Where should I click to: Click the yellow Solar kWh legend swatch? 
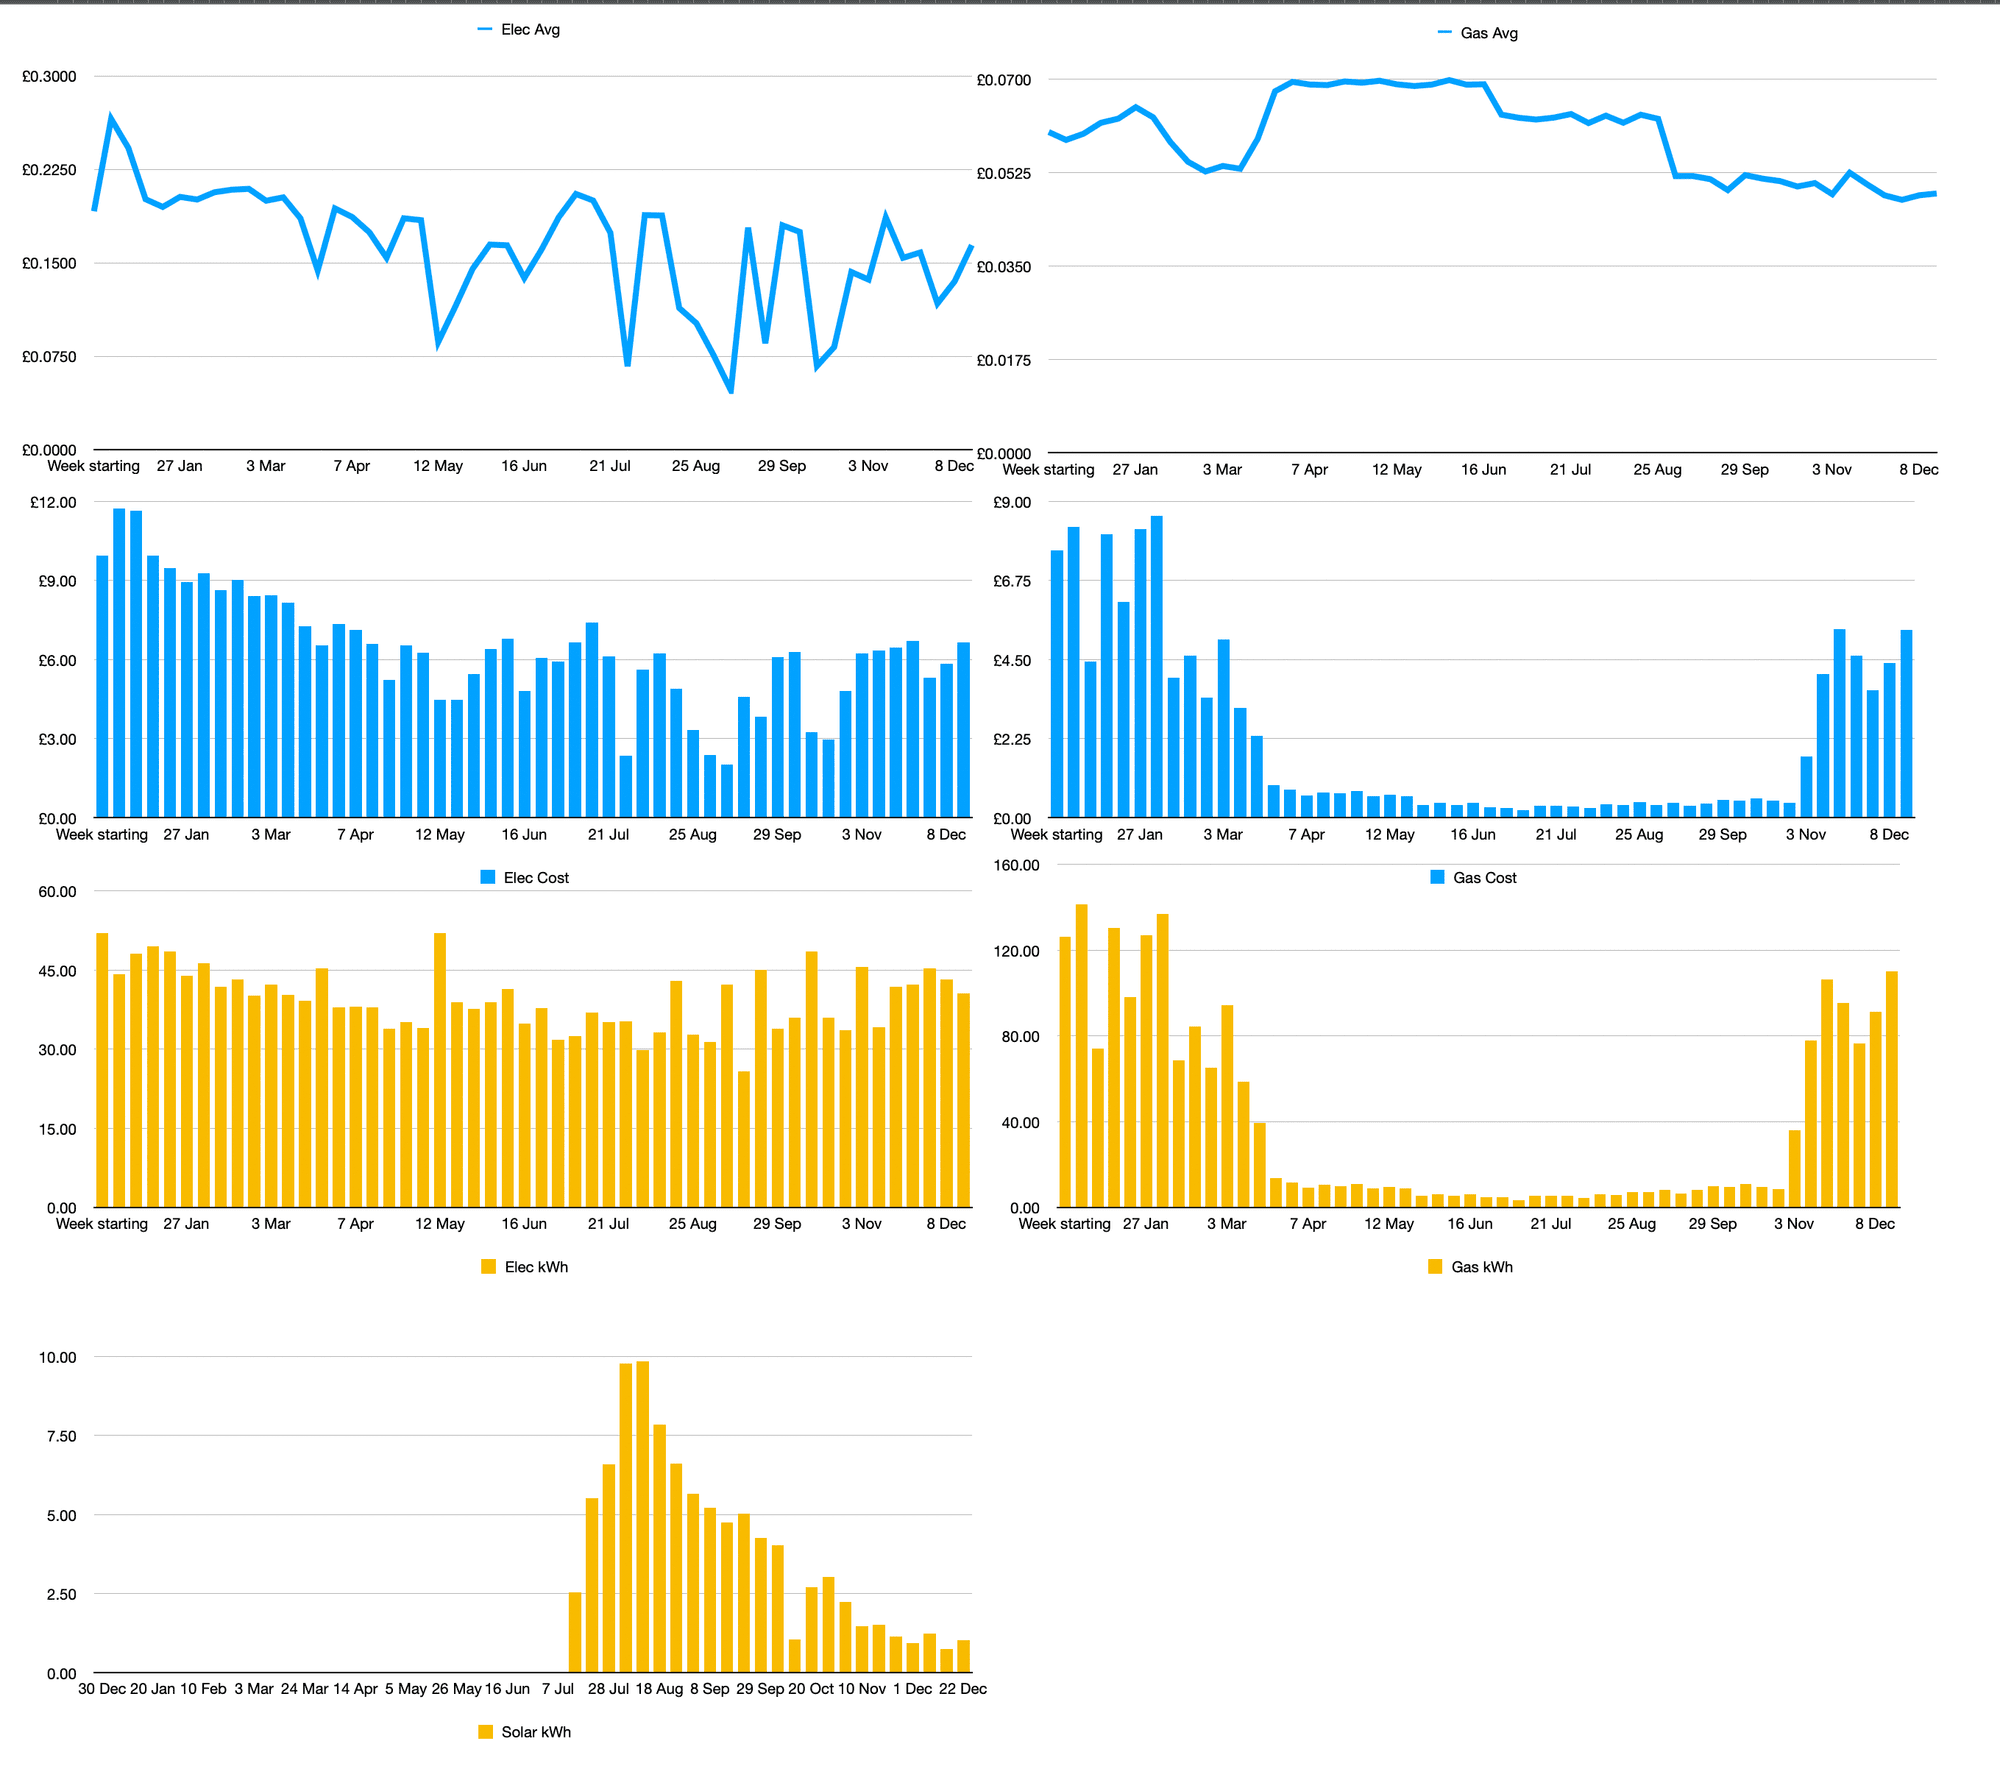pos(486,1731)
